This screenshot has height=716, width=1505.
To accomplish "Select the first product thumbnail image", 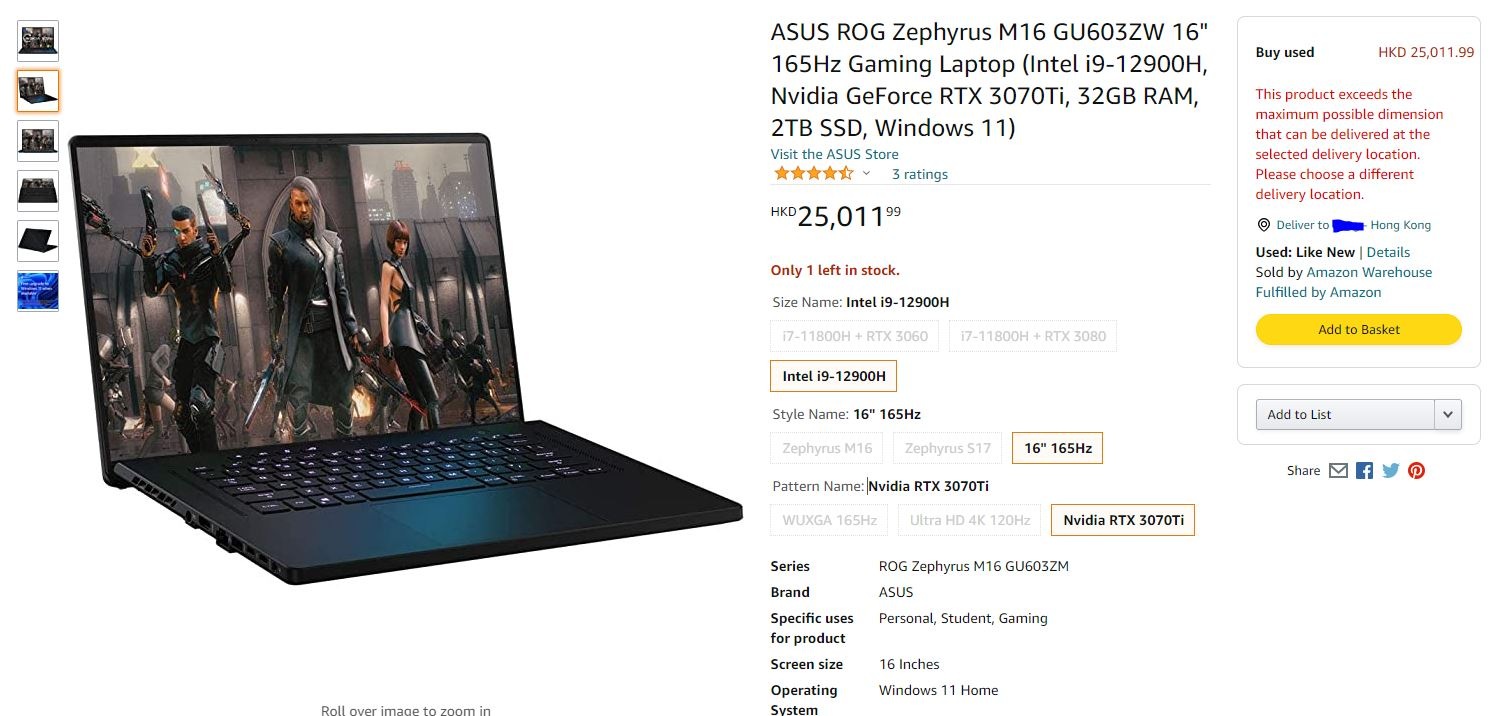I will pos(38,41).
